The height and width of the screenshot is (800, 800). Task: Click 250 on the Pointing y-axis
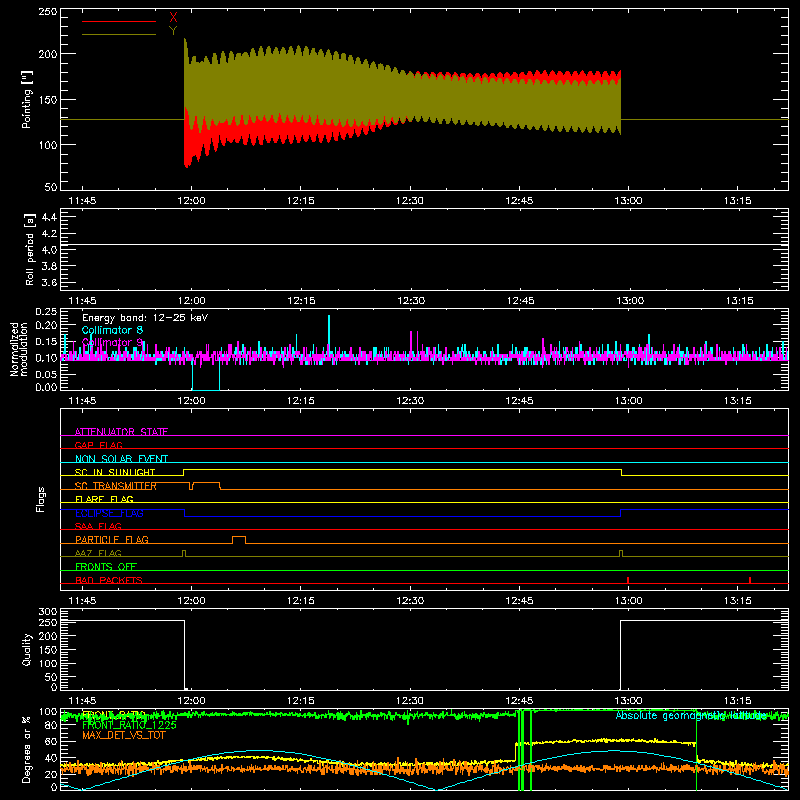(x=48, y=12)
